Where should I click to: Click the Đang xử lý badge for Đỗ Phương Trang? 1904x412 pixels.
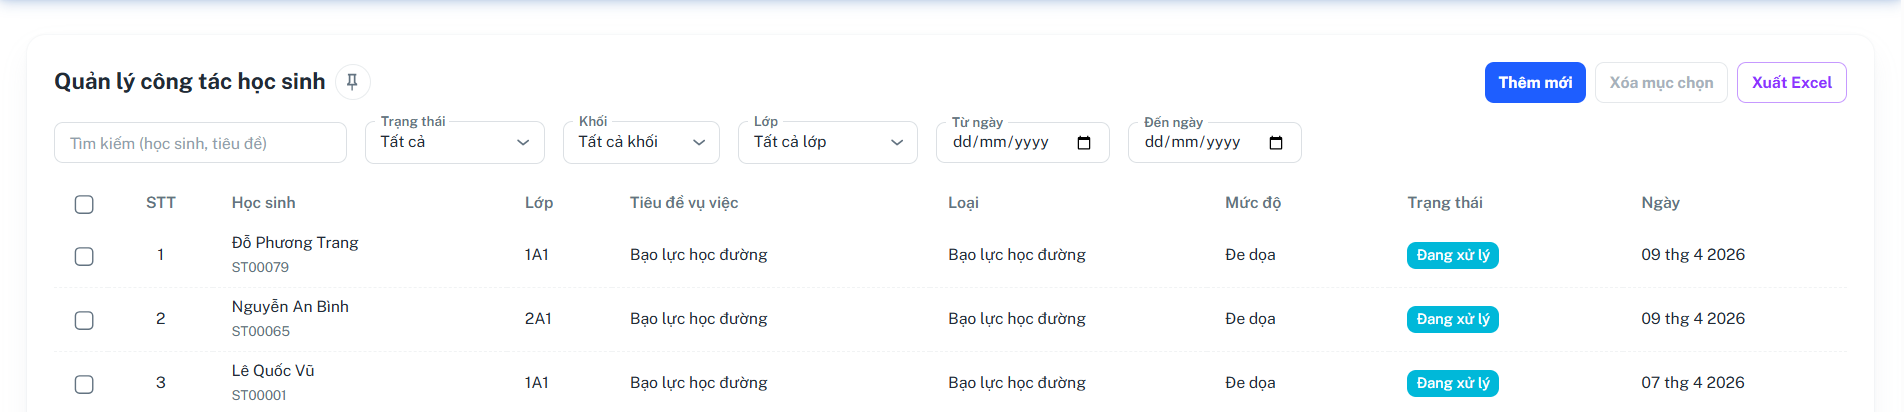click(1453, 255)
